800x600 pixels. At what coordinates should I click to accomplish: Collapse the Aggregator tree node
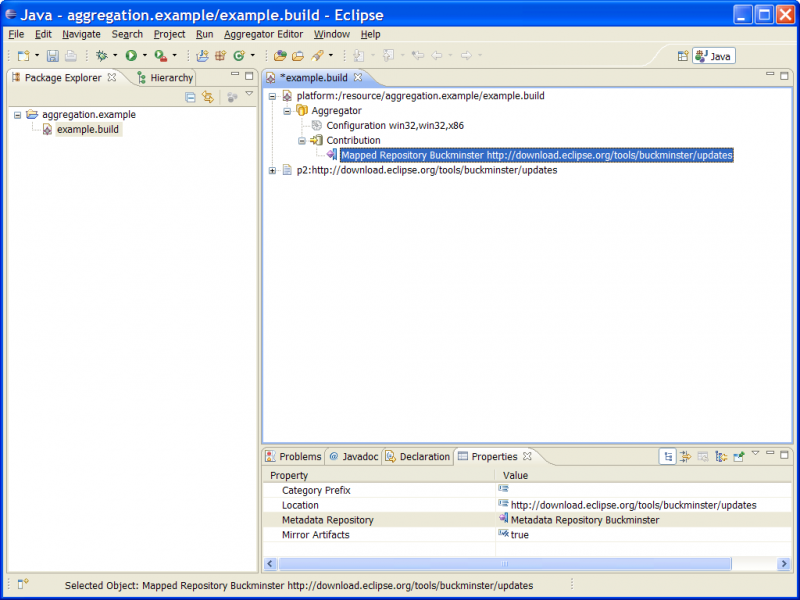coord(287,111)
